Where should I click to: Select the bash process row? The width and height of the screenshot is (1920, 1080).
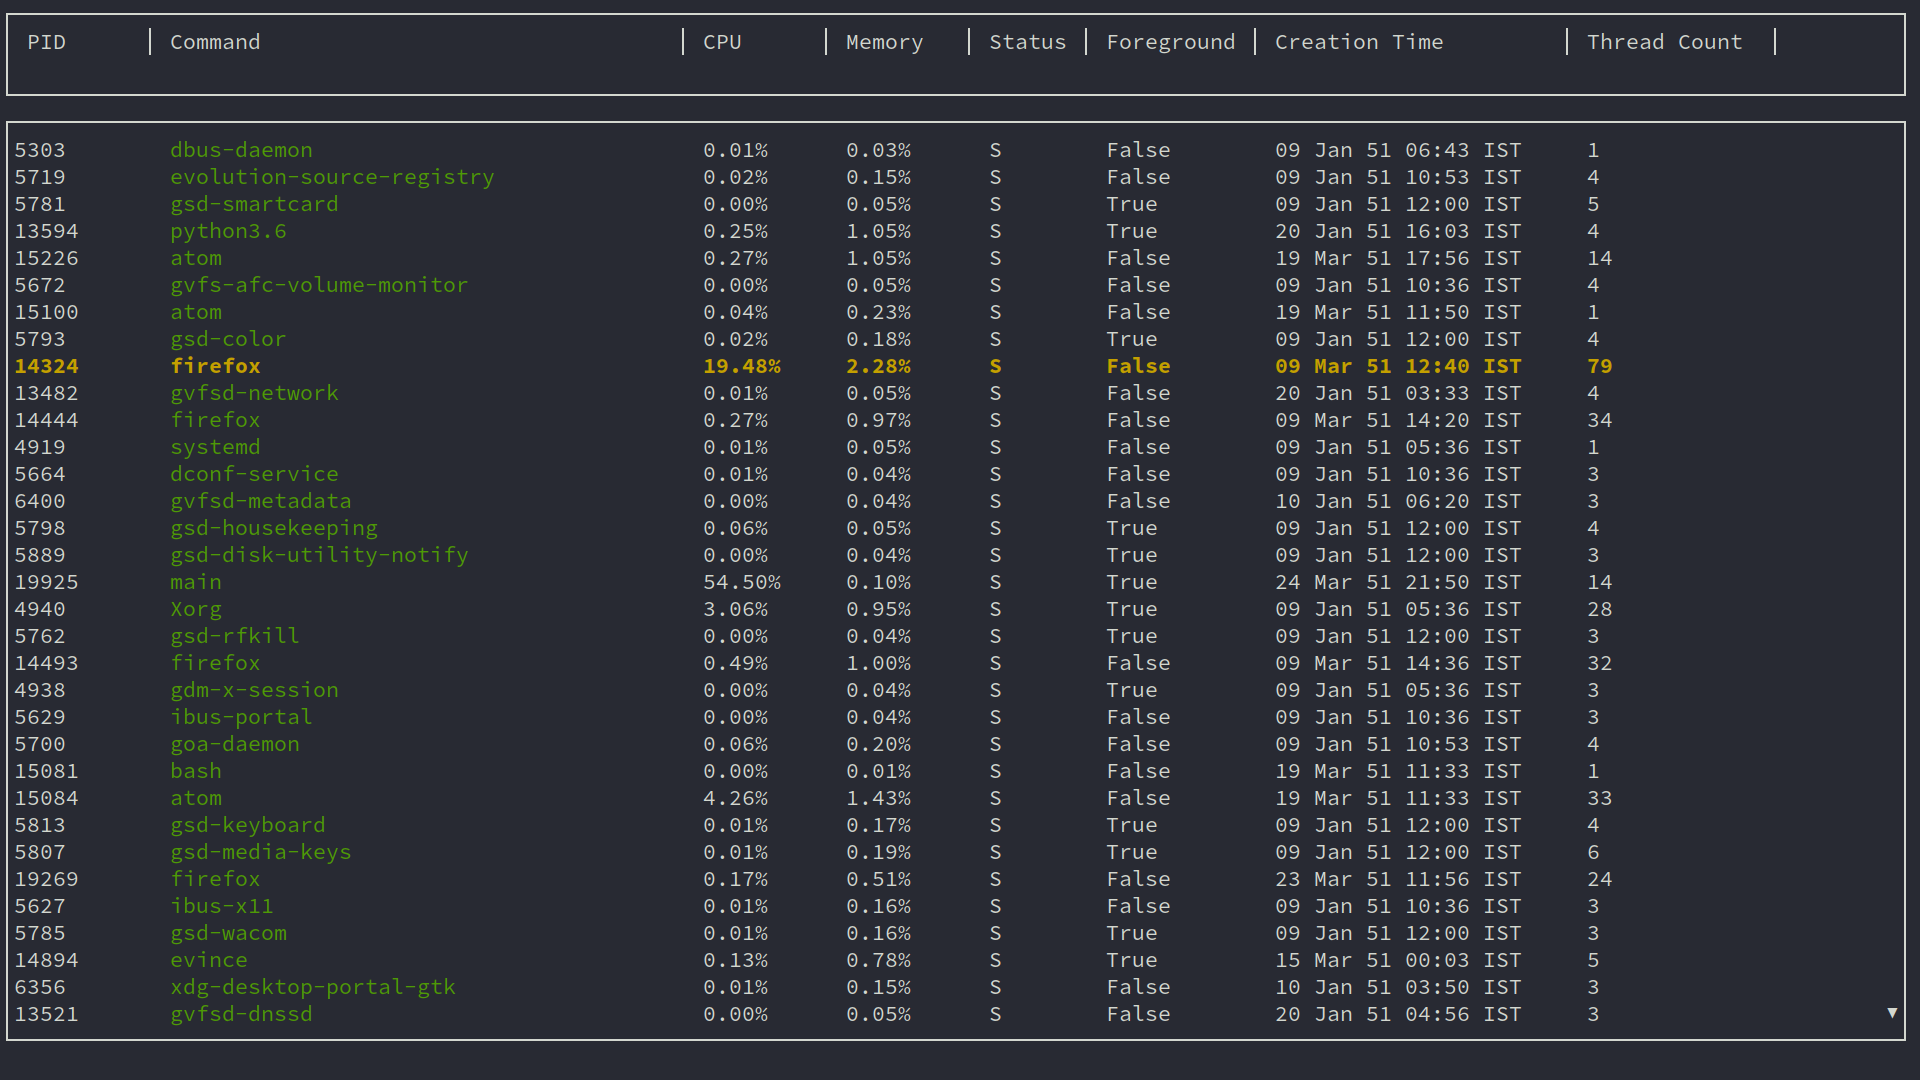point(196,771)
